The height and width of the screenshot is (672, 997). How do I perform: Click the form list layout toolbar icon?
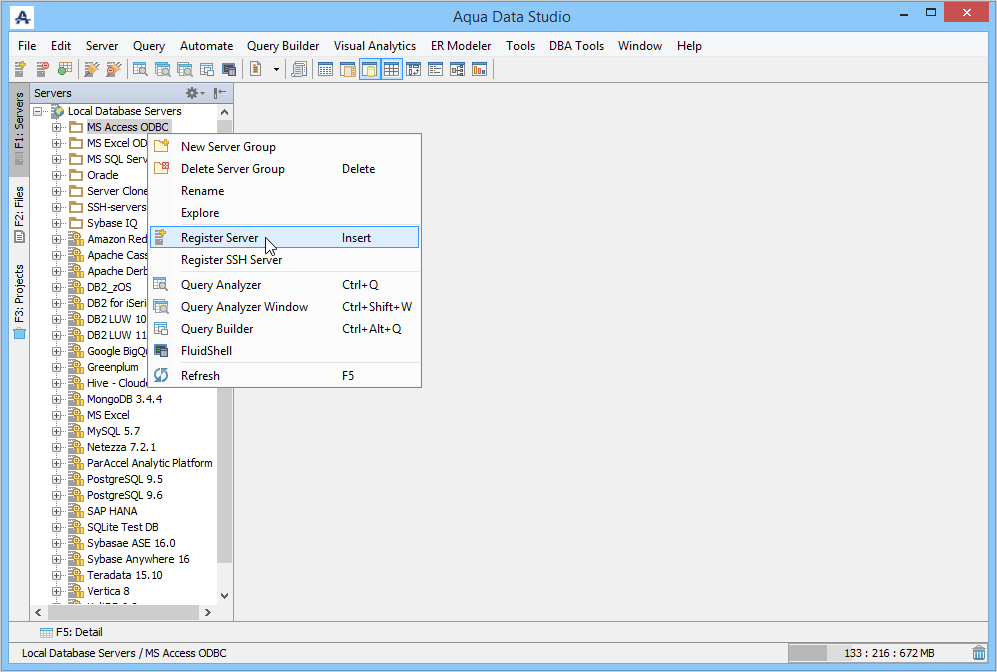436,69
